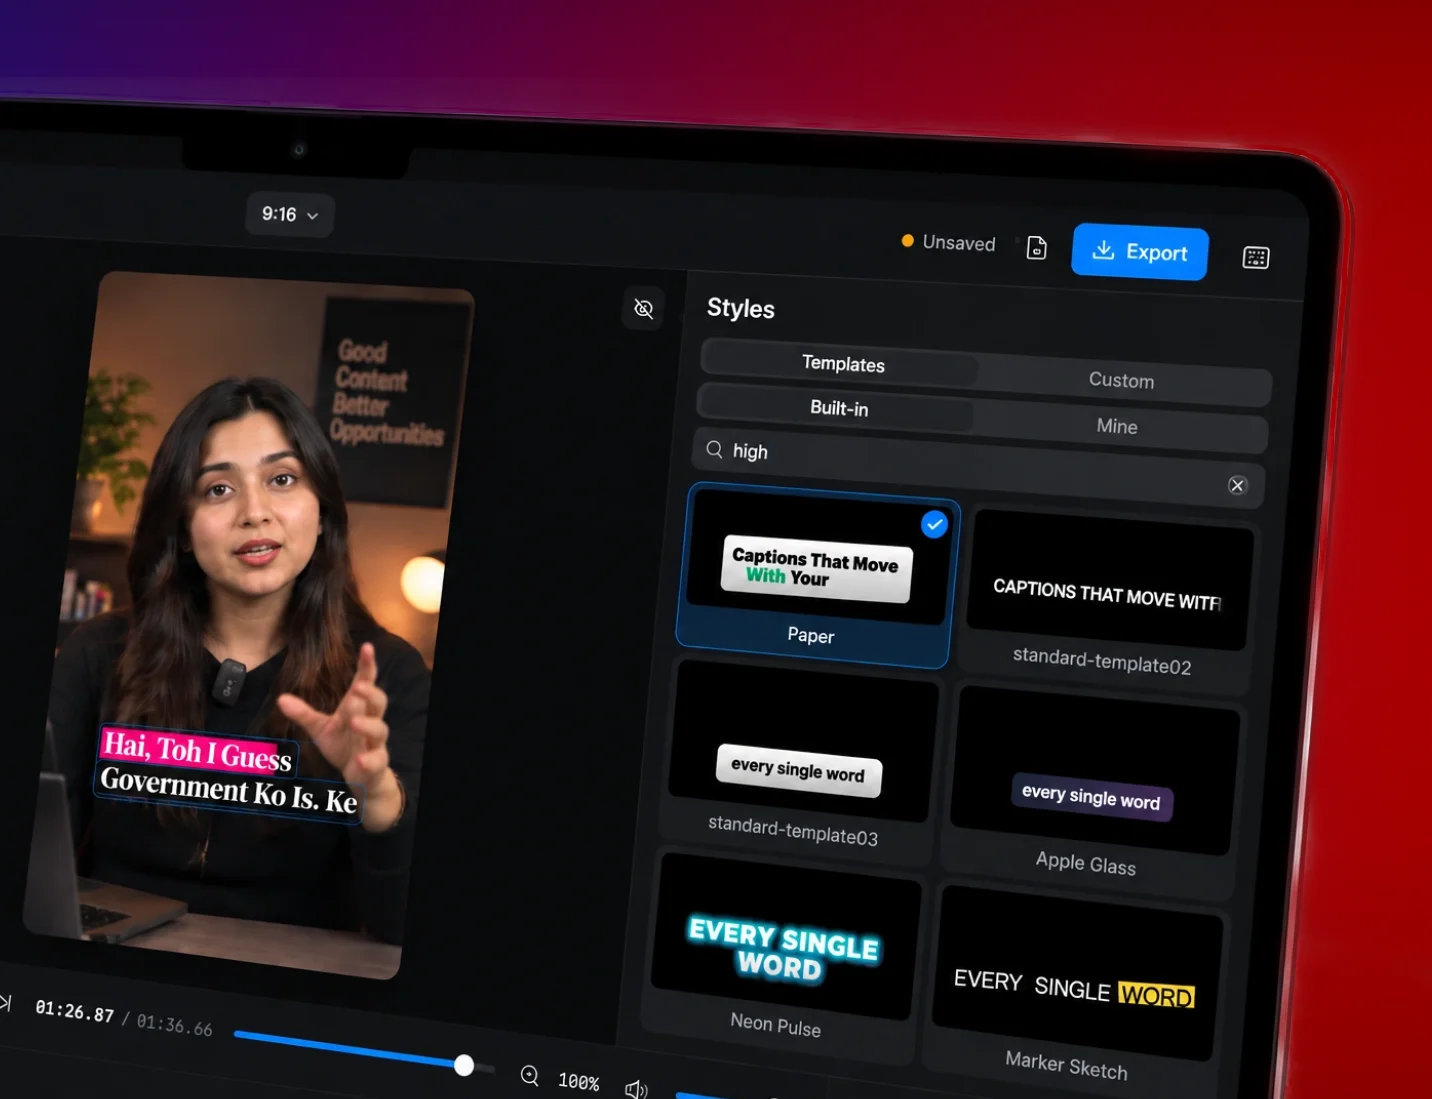
Task: Click the skip-to-next playback control
Action: click(x=5, y=1002)
